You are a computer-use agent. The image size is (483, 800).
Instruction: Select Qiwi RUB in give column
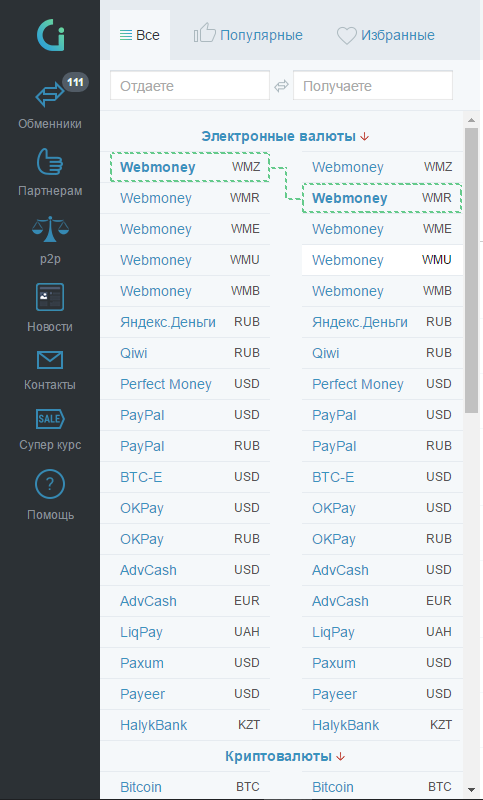click(x=185, y=353)
